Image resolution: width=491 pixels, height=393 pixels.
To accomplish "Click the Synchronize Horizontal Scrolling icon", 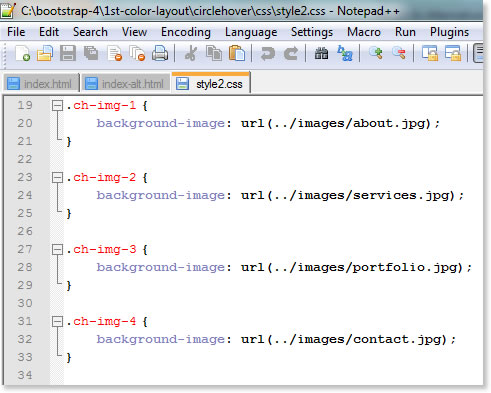I will (453, 53).
